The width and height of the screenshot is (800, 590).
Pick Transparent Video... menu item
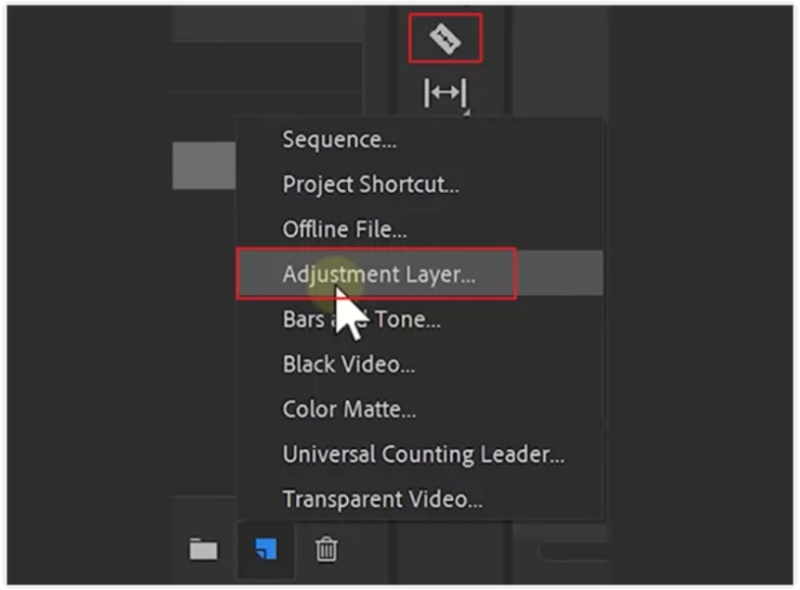[383, 499]
